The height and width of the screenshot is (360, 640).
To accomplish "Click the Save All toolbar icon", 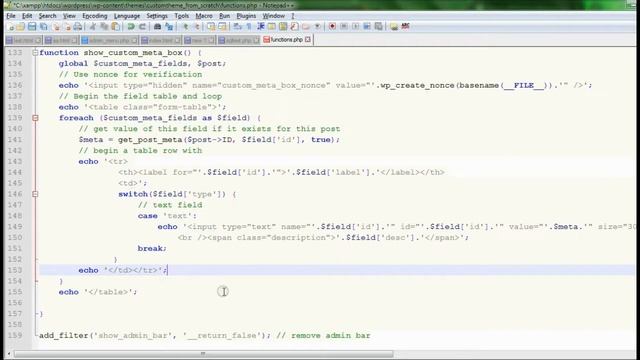I will pos(43,27).
